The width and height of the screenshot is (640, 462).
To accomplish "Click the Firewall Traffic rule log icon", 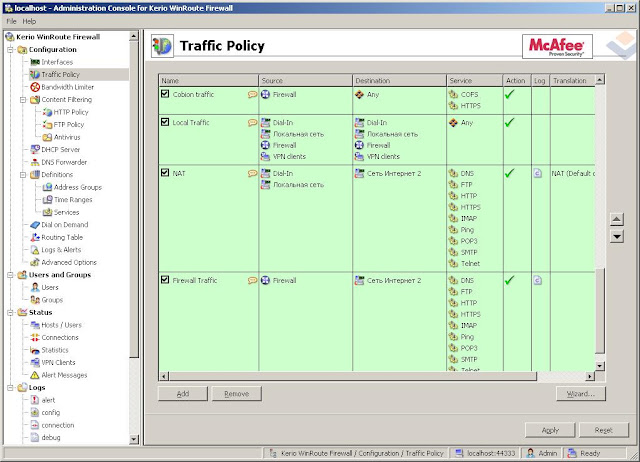I will click(x=538, y=280).
